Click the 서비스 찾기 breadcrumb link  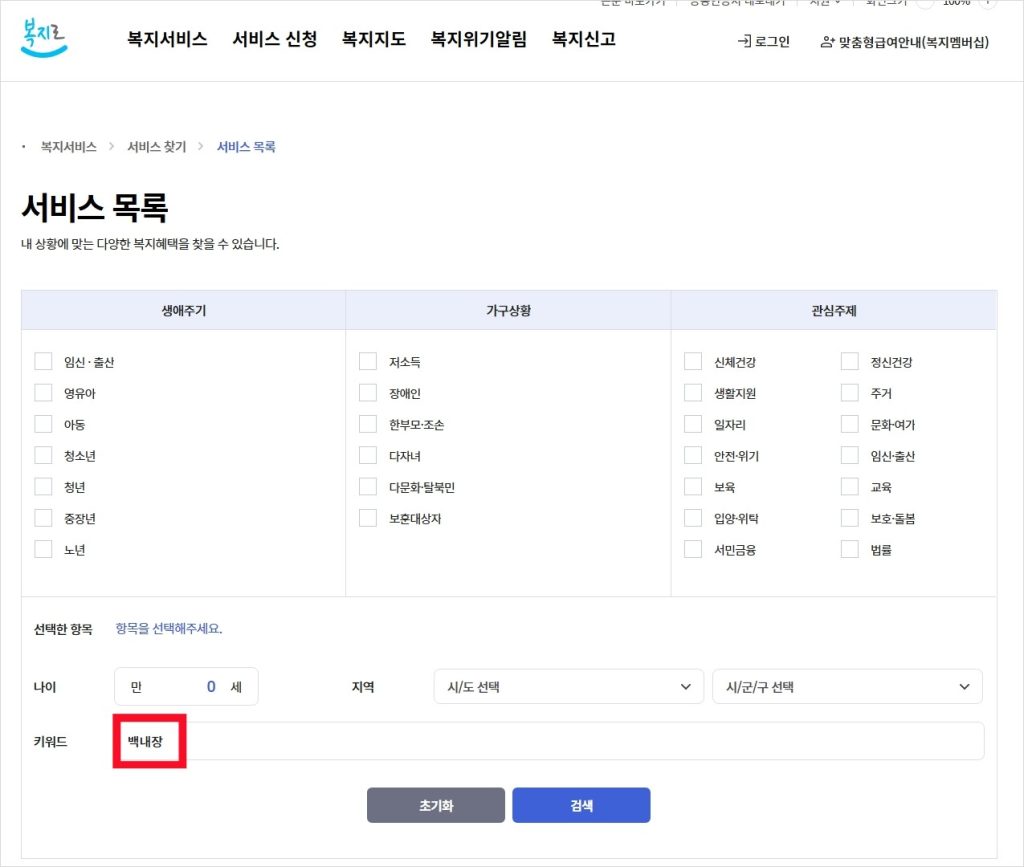(x=155, y=145)
